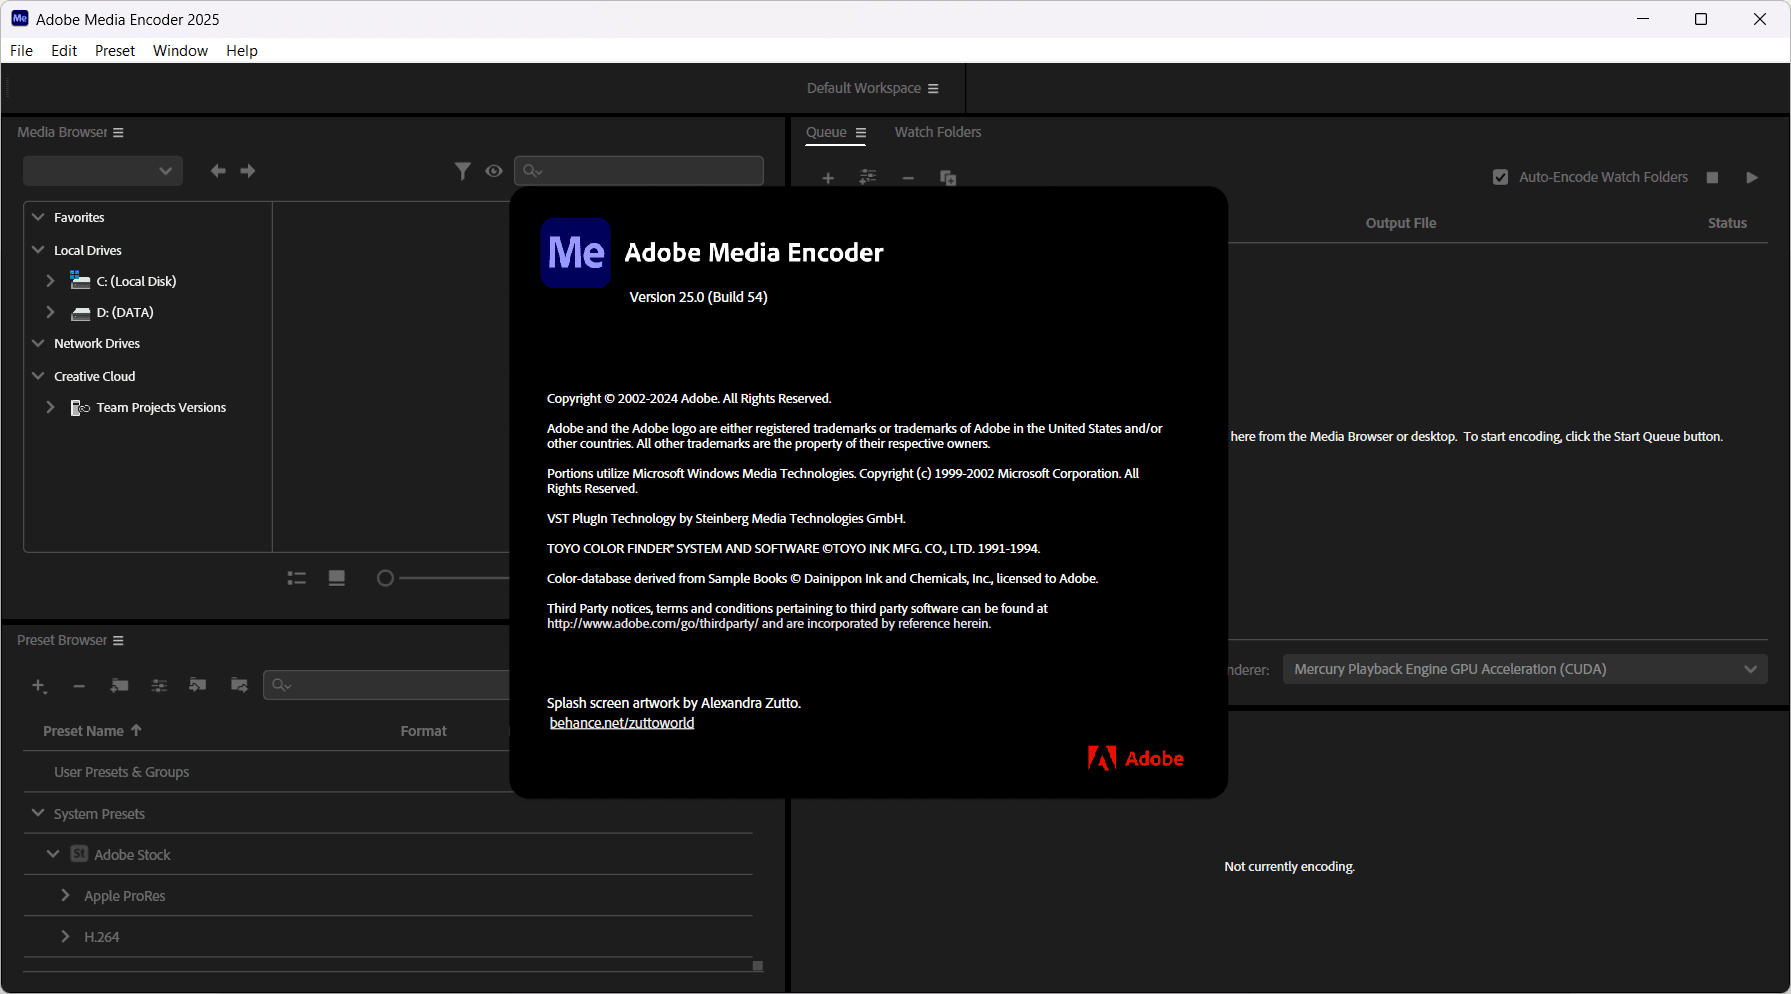Click the Preset Browser search field
Image resolution: width=1791 pixels, height=994 pixels.
[387, 685]
